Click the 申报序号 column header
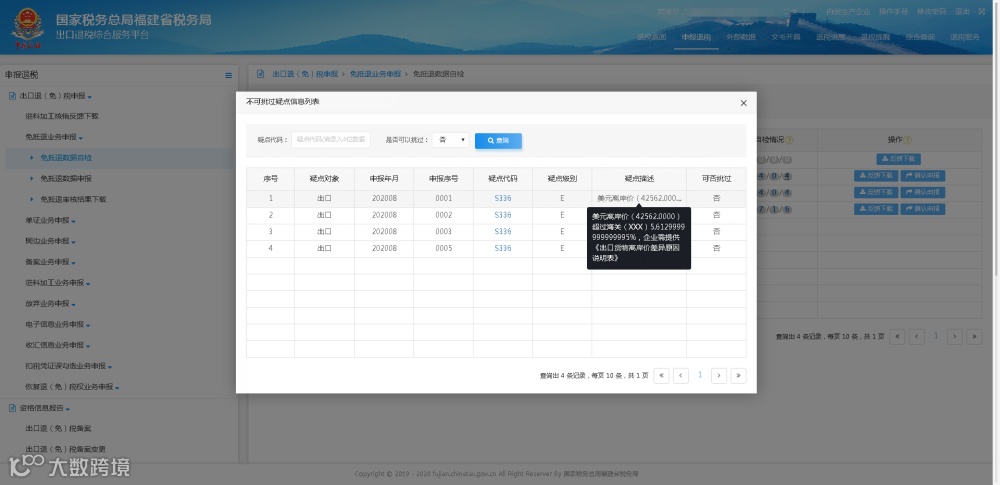Image resolution: width=1000 pixels, height=485 pixels. [x=443, y=179]
